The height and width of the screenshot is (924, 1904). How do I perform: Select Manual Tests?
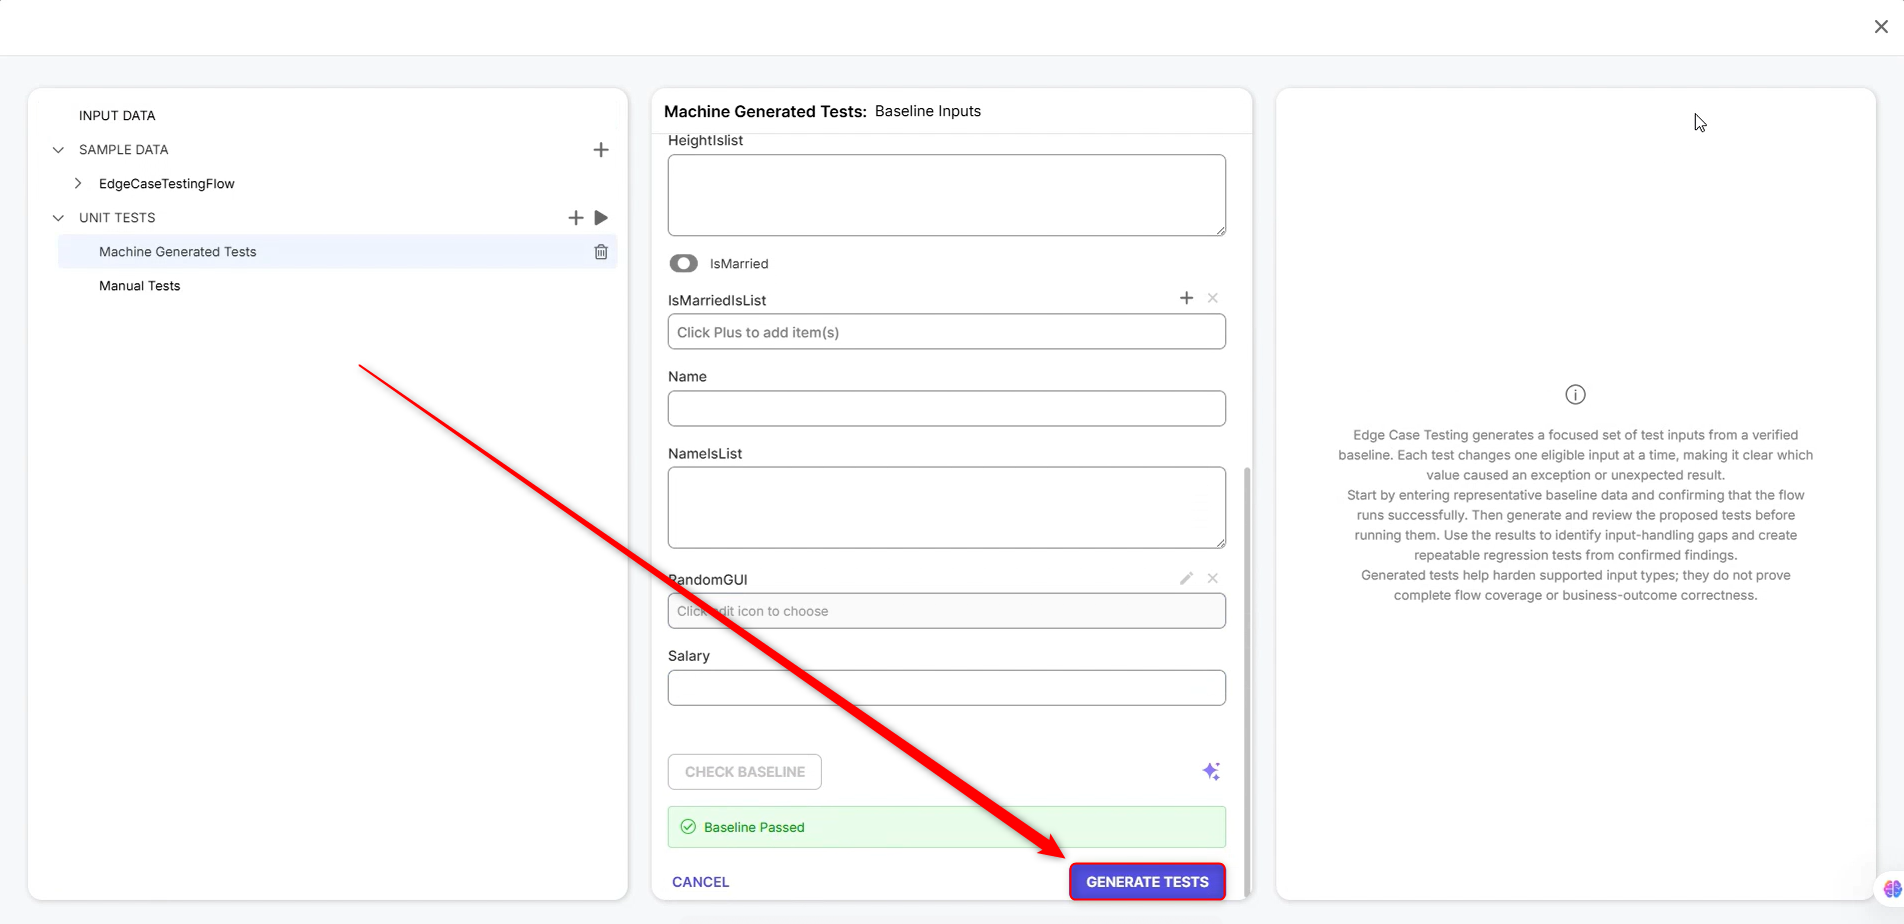point(139,286)
